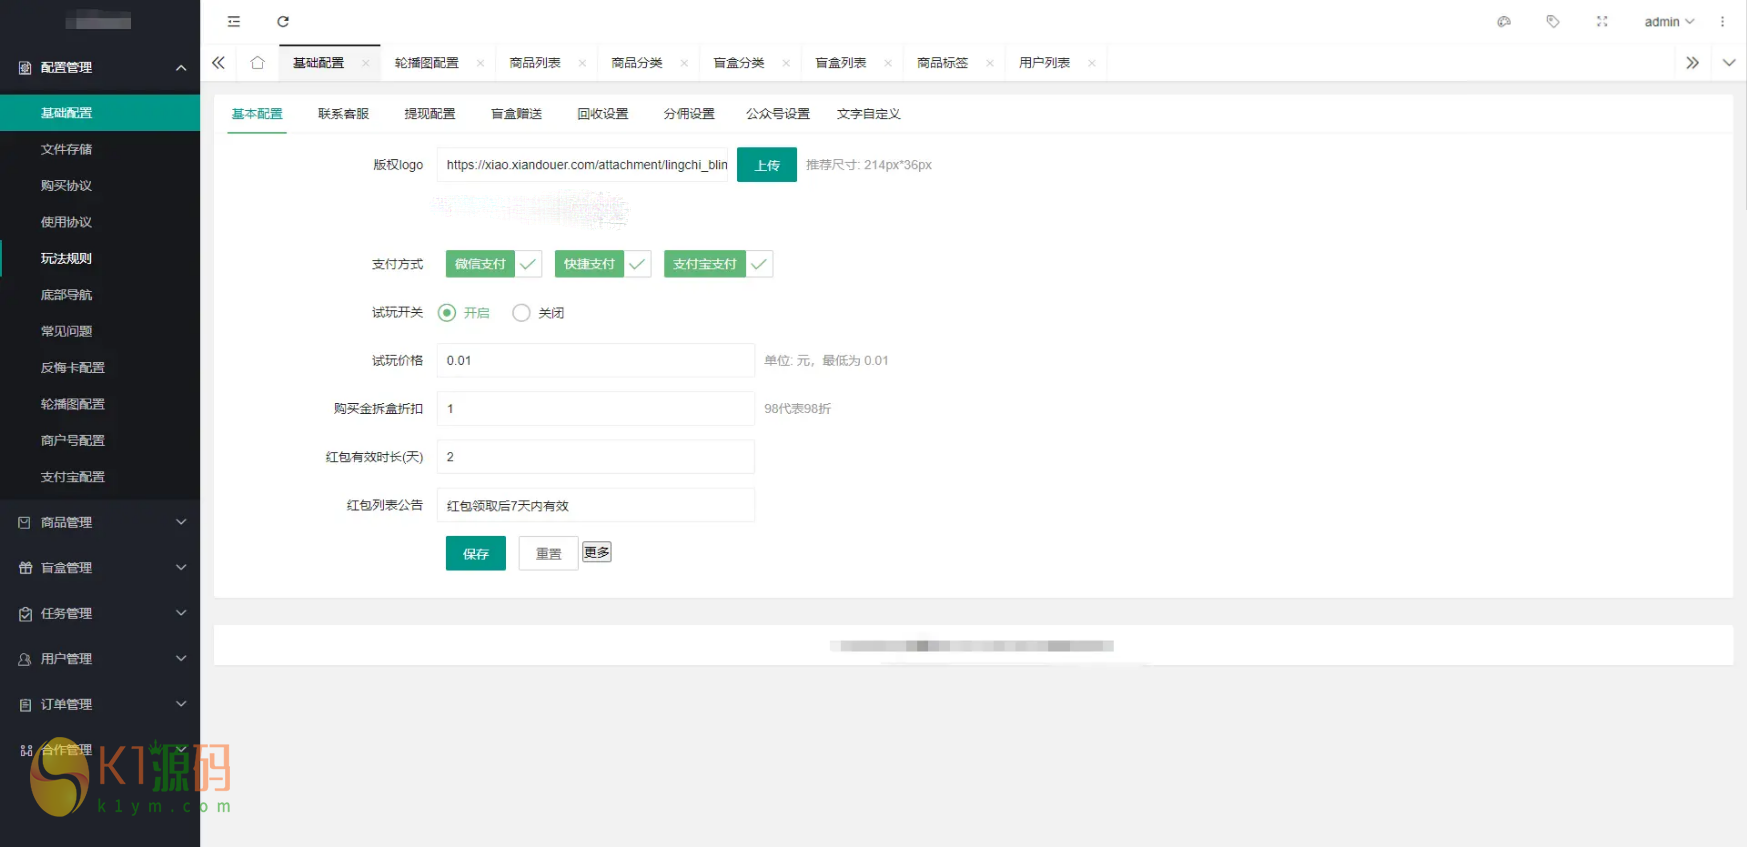Close the 用户列表 page tab
Image resolution: width=1747 pixels, height=847 pixels.
tap(1092, 63)
